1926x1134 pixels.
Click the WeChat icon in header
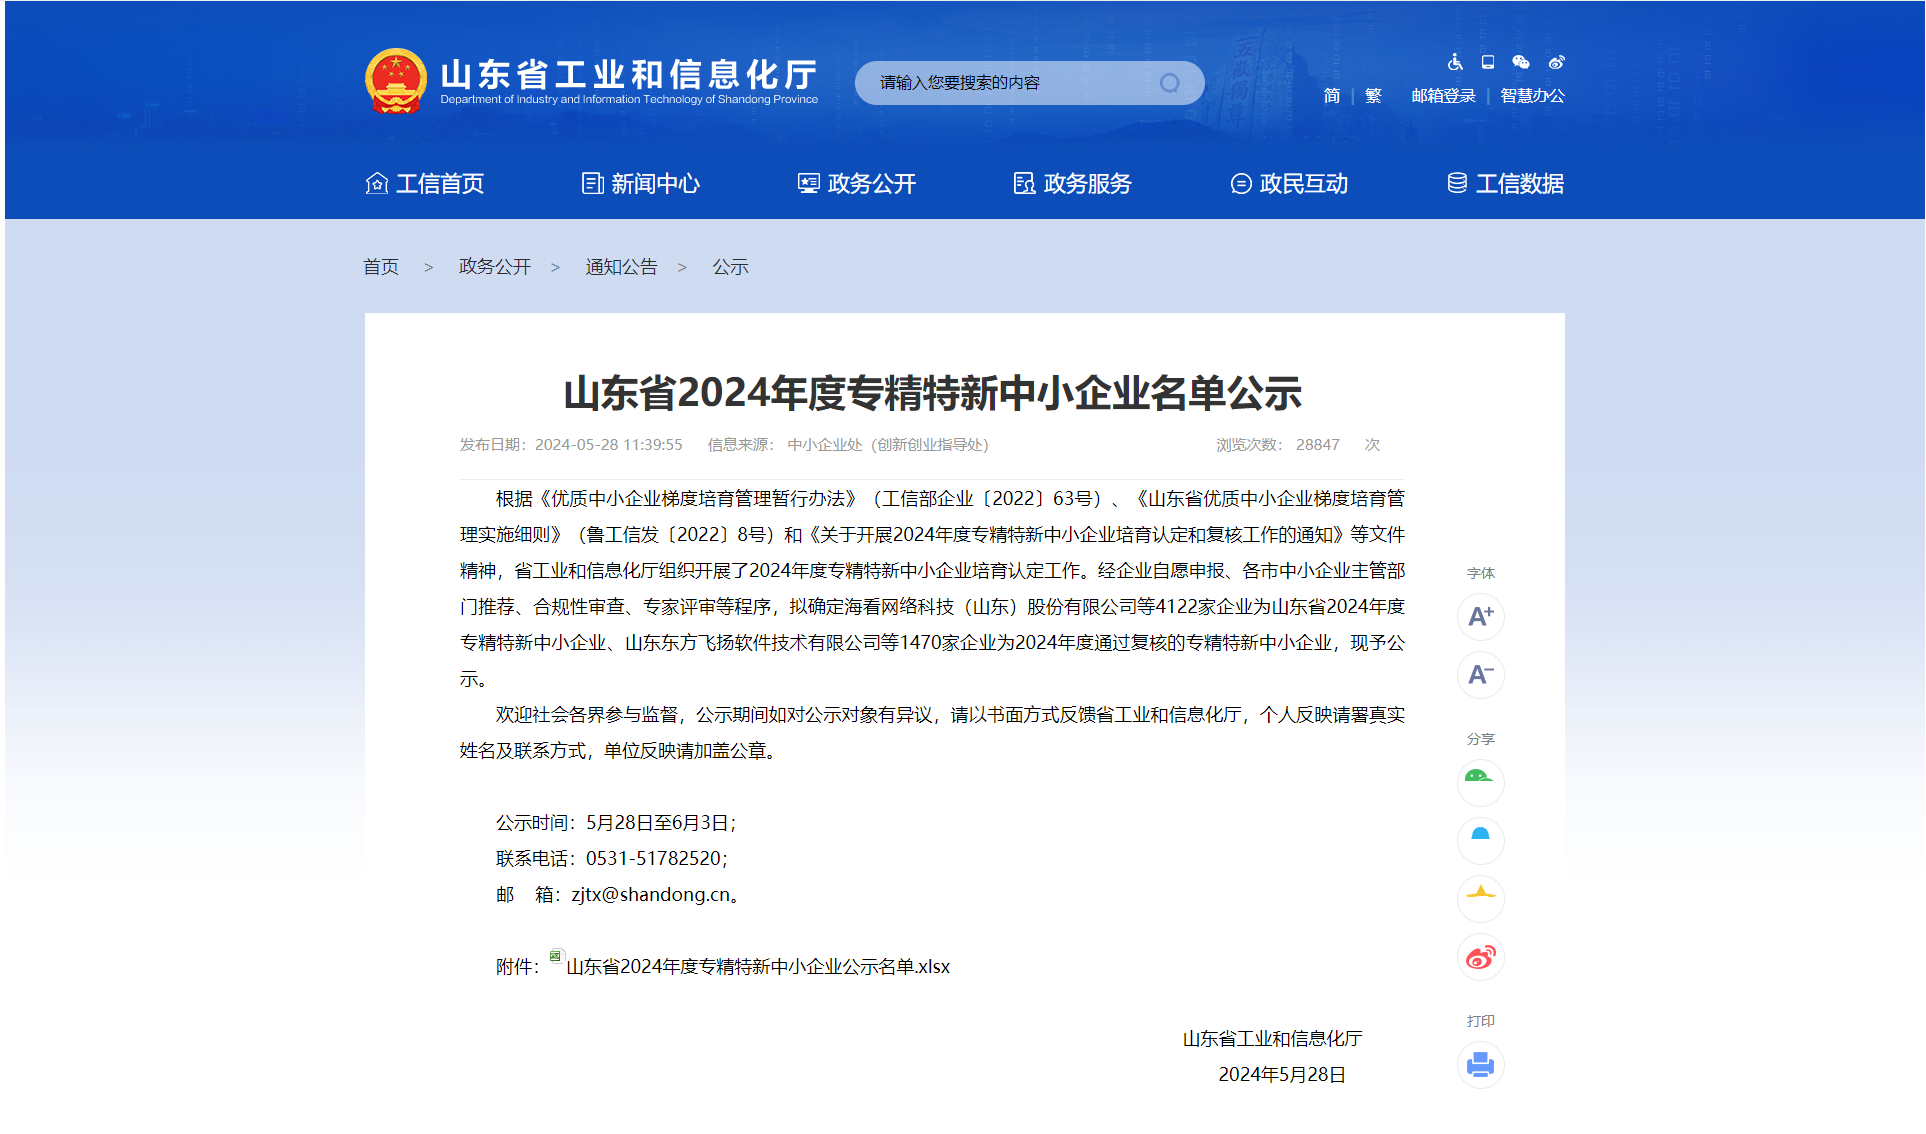(x=1521, y=62)
